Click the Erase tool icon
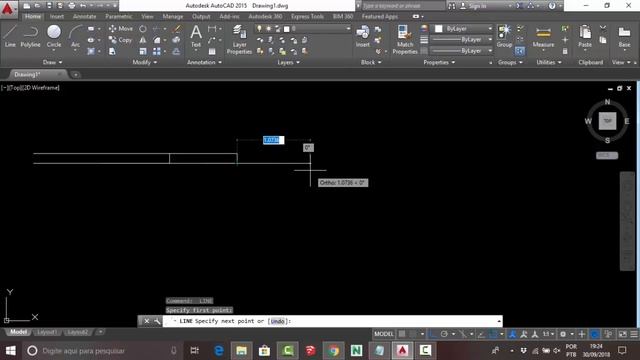The image size is (640, 360). pos(176,29)
